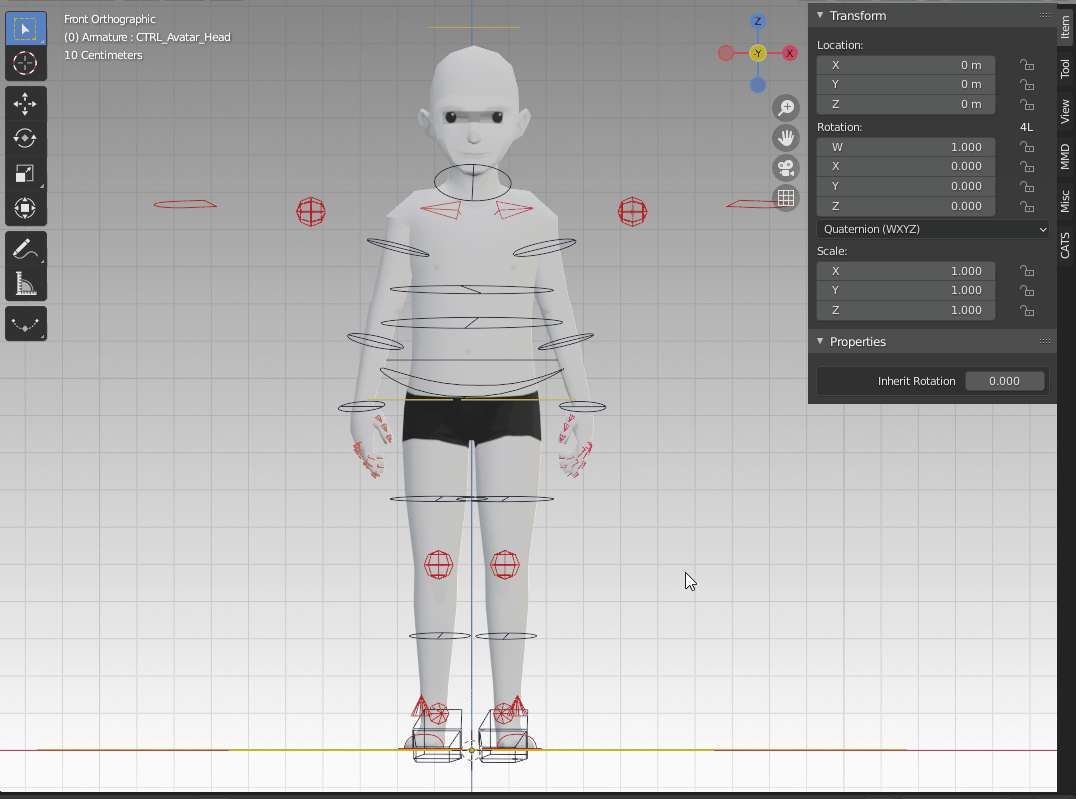This screenshot has width=1076, height=799.
Task: Toggle lock for Rotation Z
Action: (x=1027, y=206)
